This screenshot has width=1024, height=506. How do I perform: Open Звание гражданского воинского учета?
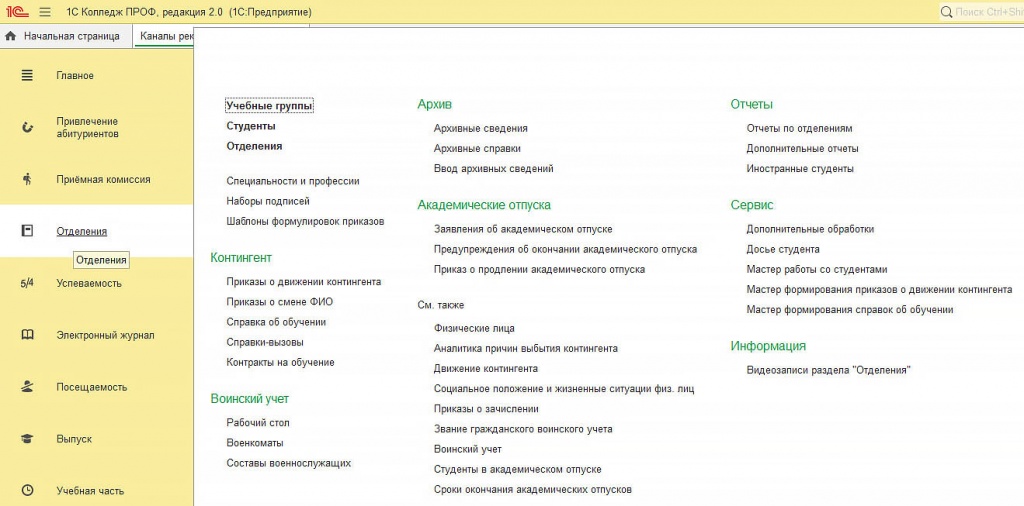tap(522, 430)
